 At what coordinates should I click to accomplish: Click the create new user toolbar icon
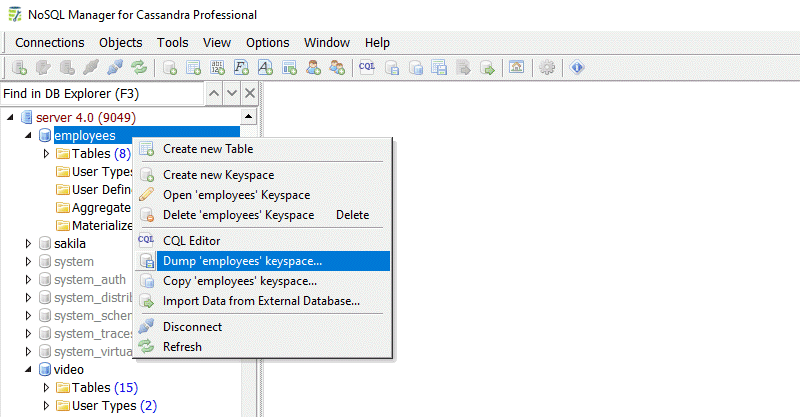pos(314,68)
